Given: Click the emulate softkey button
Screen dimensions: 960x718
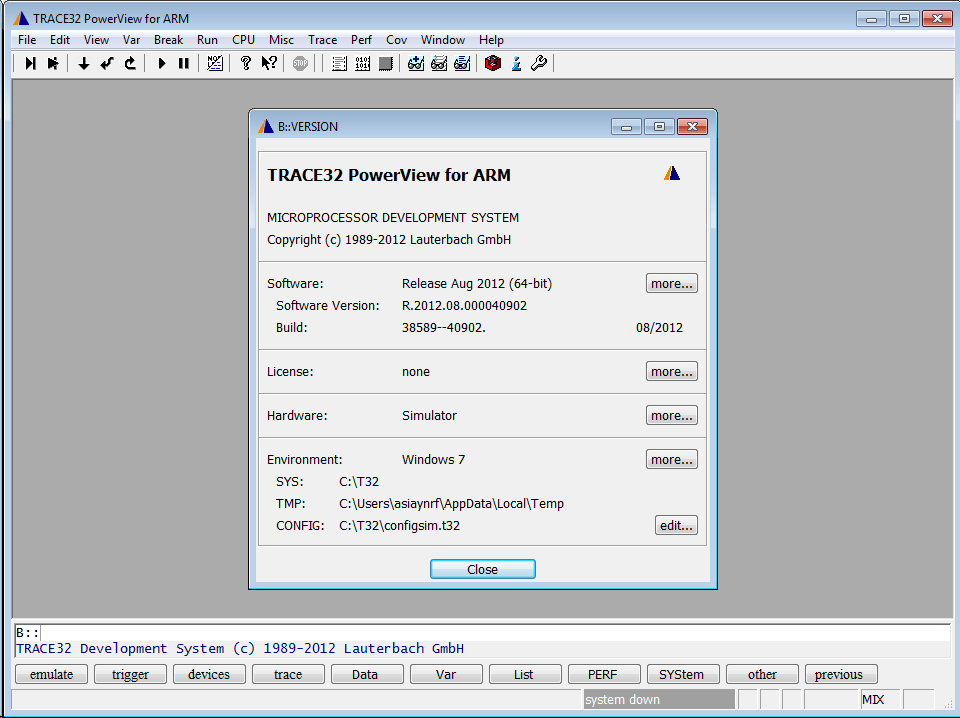Looking at the screenshot, I should point(51,675).
